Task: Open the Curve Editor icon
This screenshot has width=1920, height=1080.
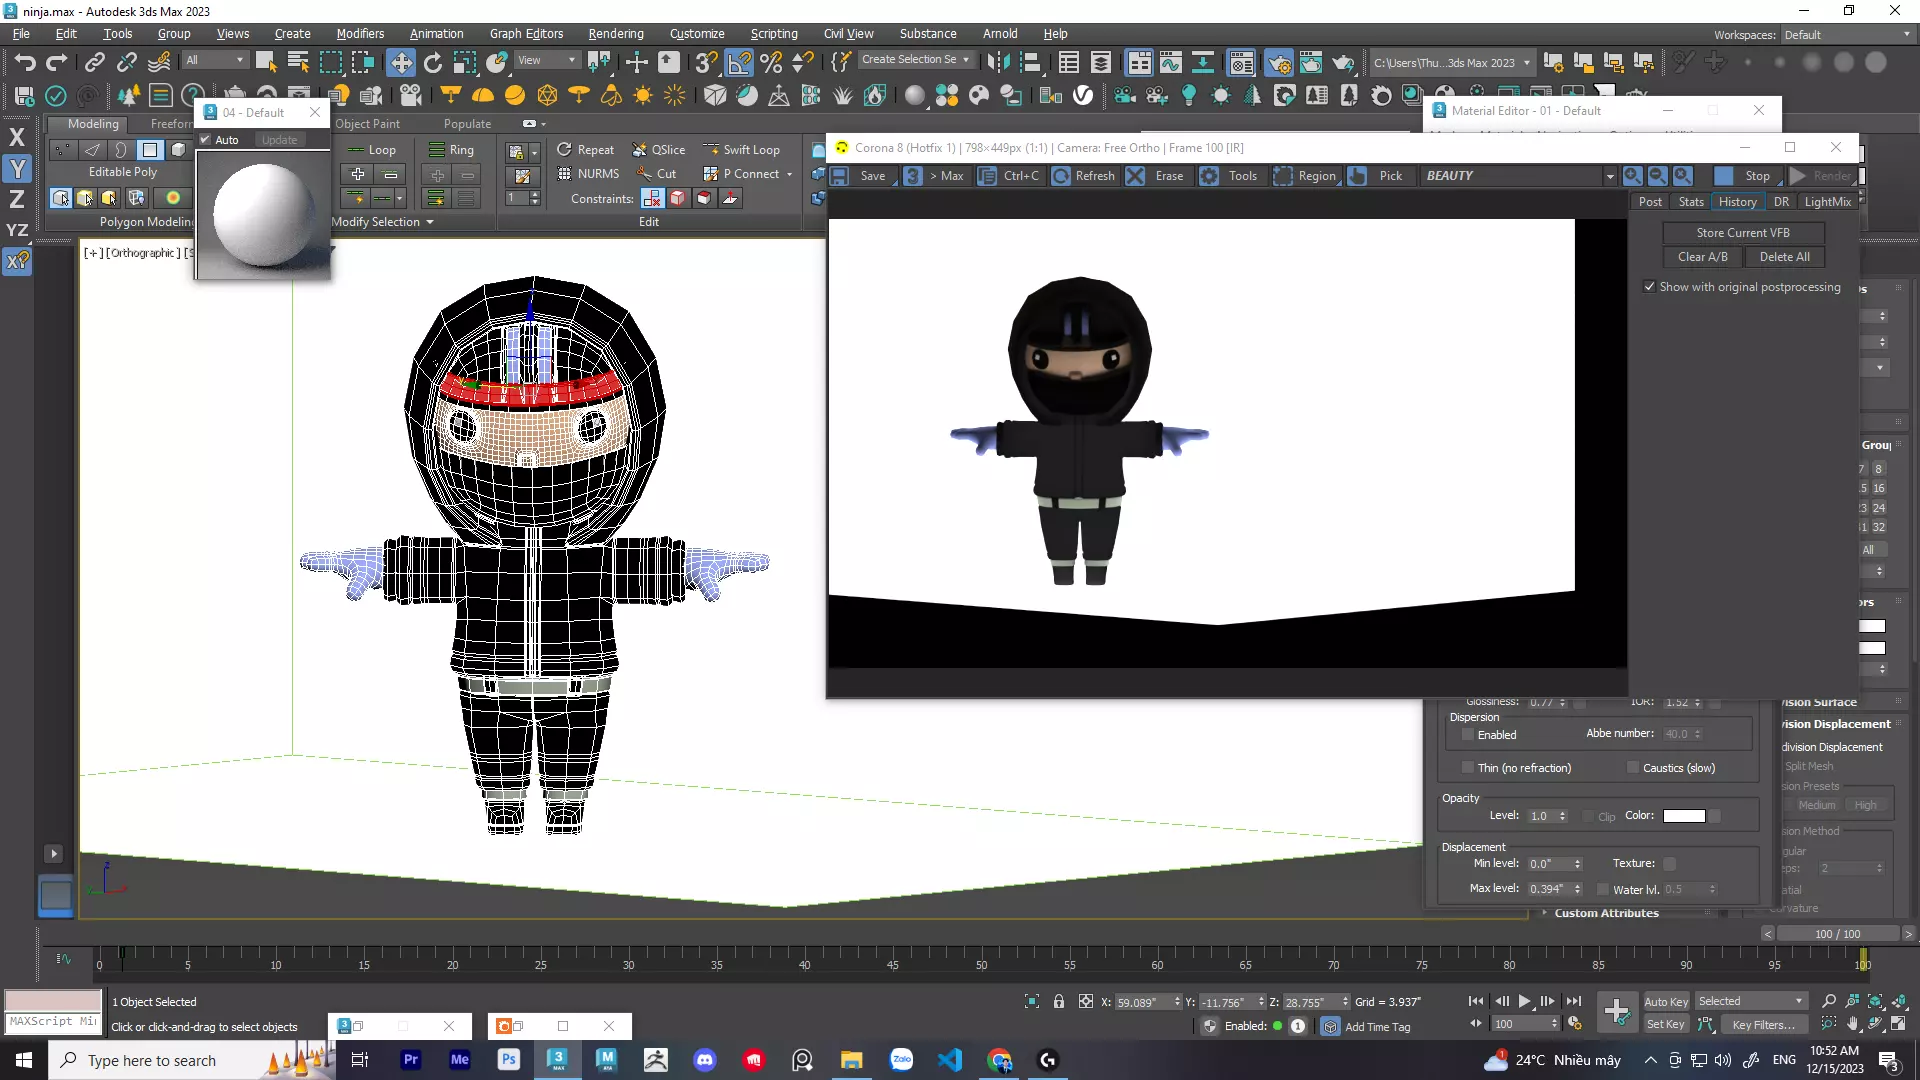Action: point(1171,63)
